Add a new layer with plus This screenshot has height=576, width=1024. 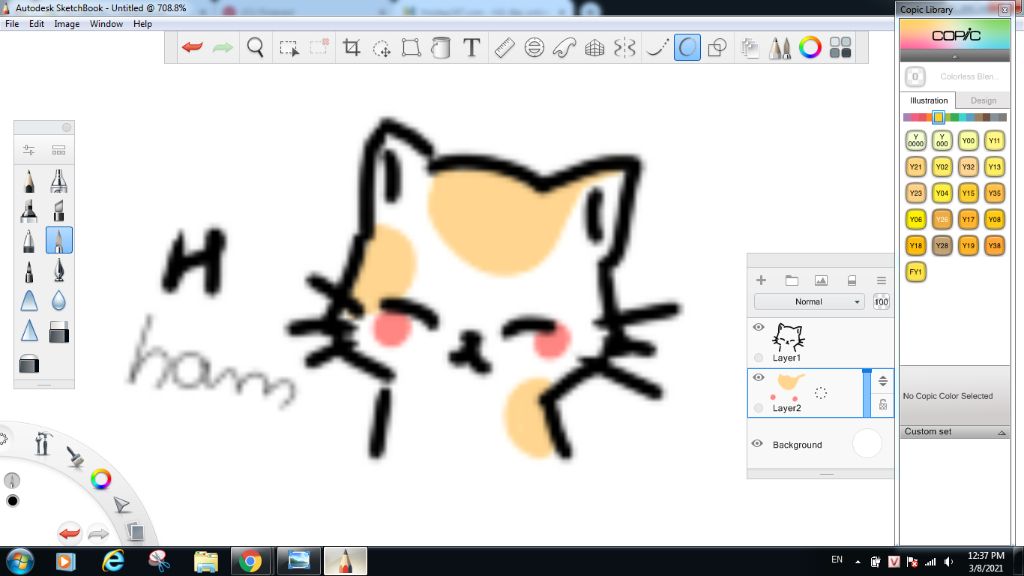pos(761,280)
